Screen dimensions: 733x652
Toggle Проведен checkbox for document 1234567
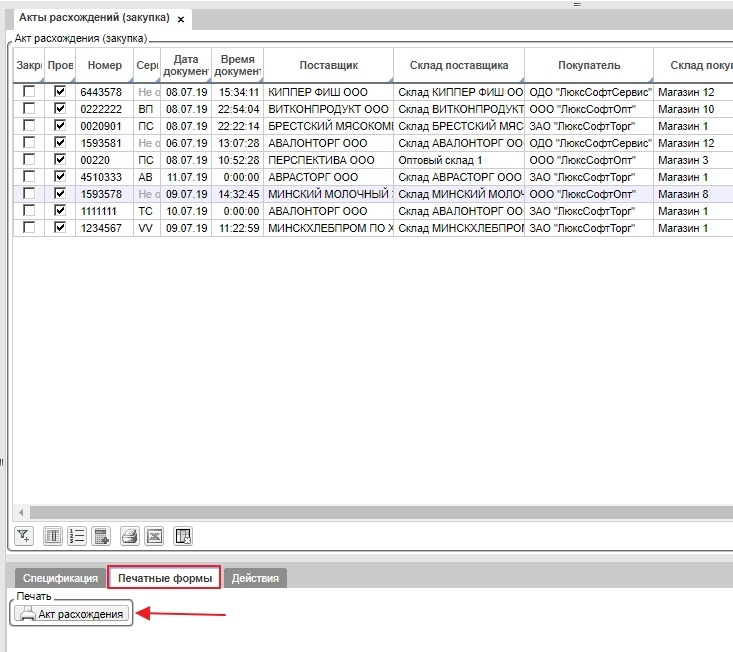pos(60,228)
